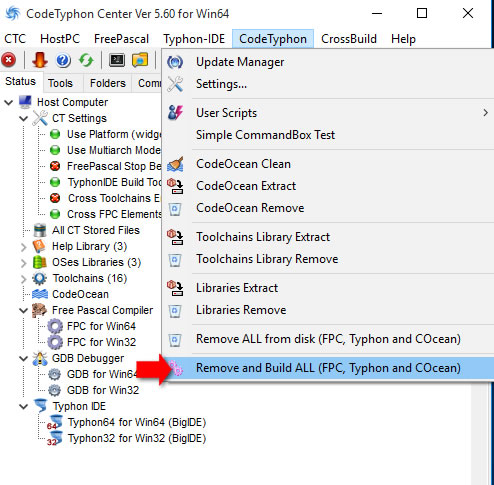Click the folder toolbar icon
494x485 pixels.
[x=140, y=60]
